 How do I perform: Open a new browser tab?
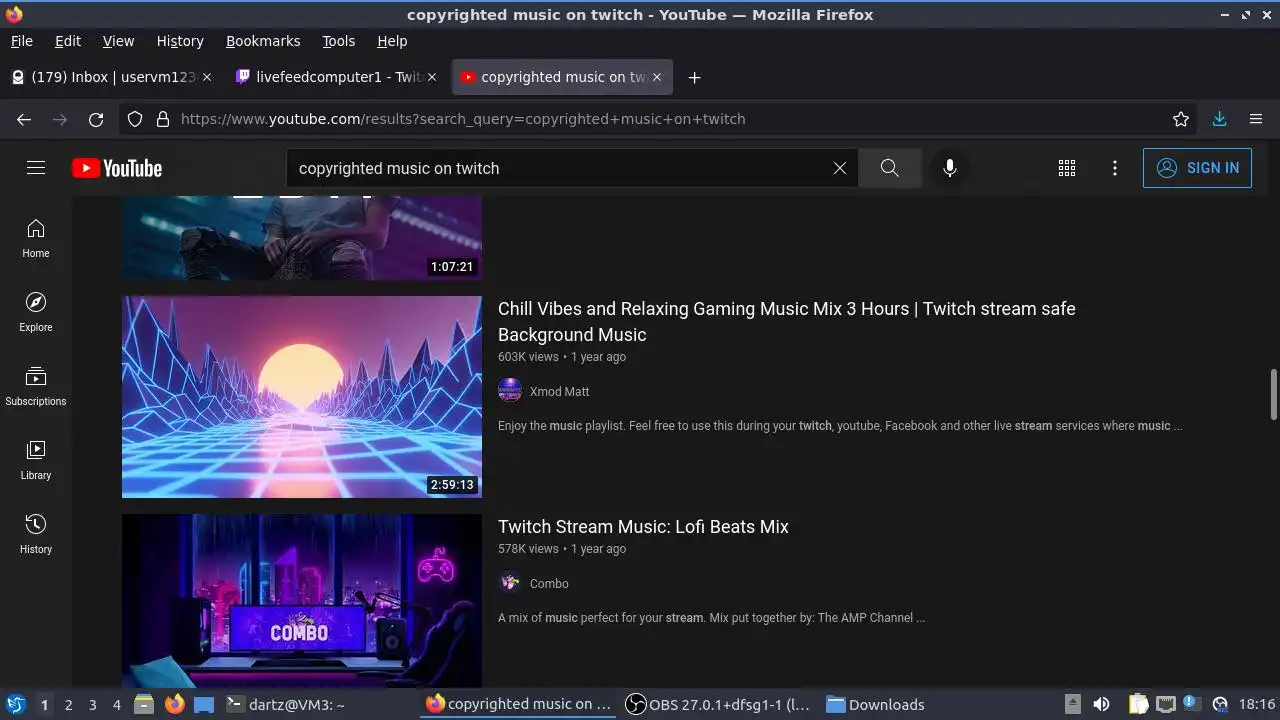[694, 77]
